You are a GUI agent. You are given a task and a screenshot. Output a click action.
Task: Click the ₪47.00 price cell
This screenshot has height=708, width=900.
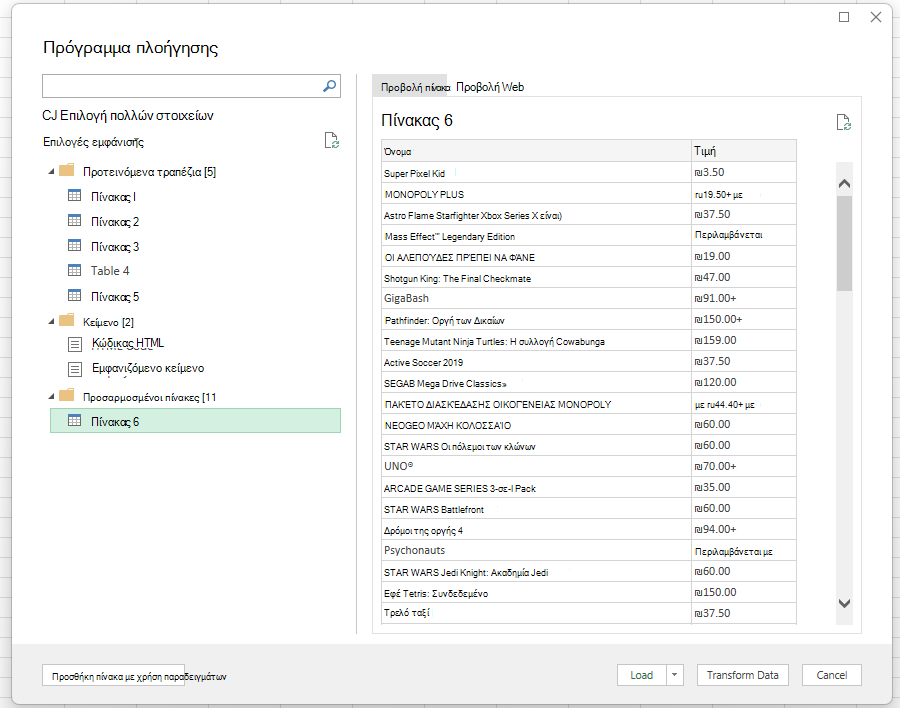[744, 277]
